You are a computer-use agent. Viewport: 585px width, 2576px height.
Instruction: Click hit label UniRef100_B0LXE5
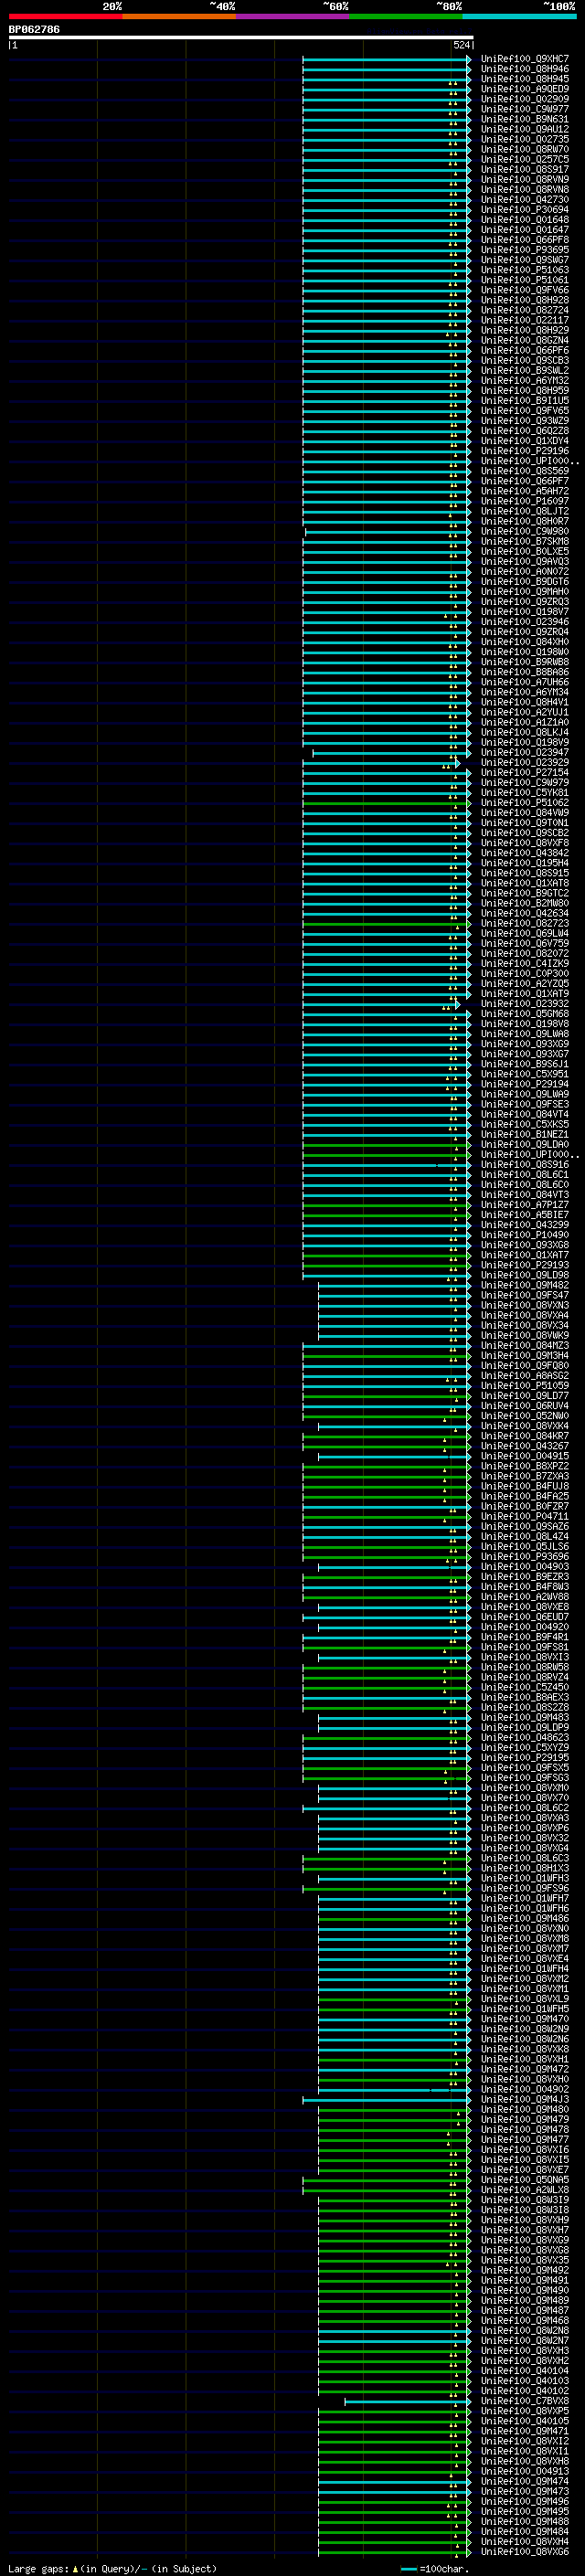pos(525,551)
